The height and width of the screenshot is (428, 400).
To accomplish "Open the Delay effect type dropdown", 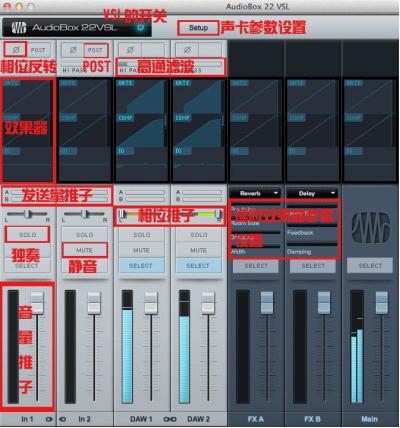I will 312,193.
